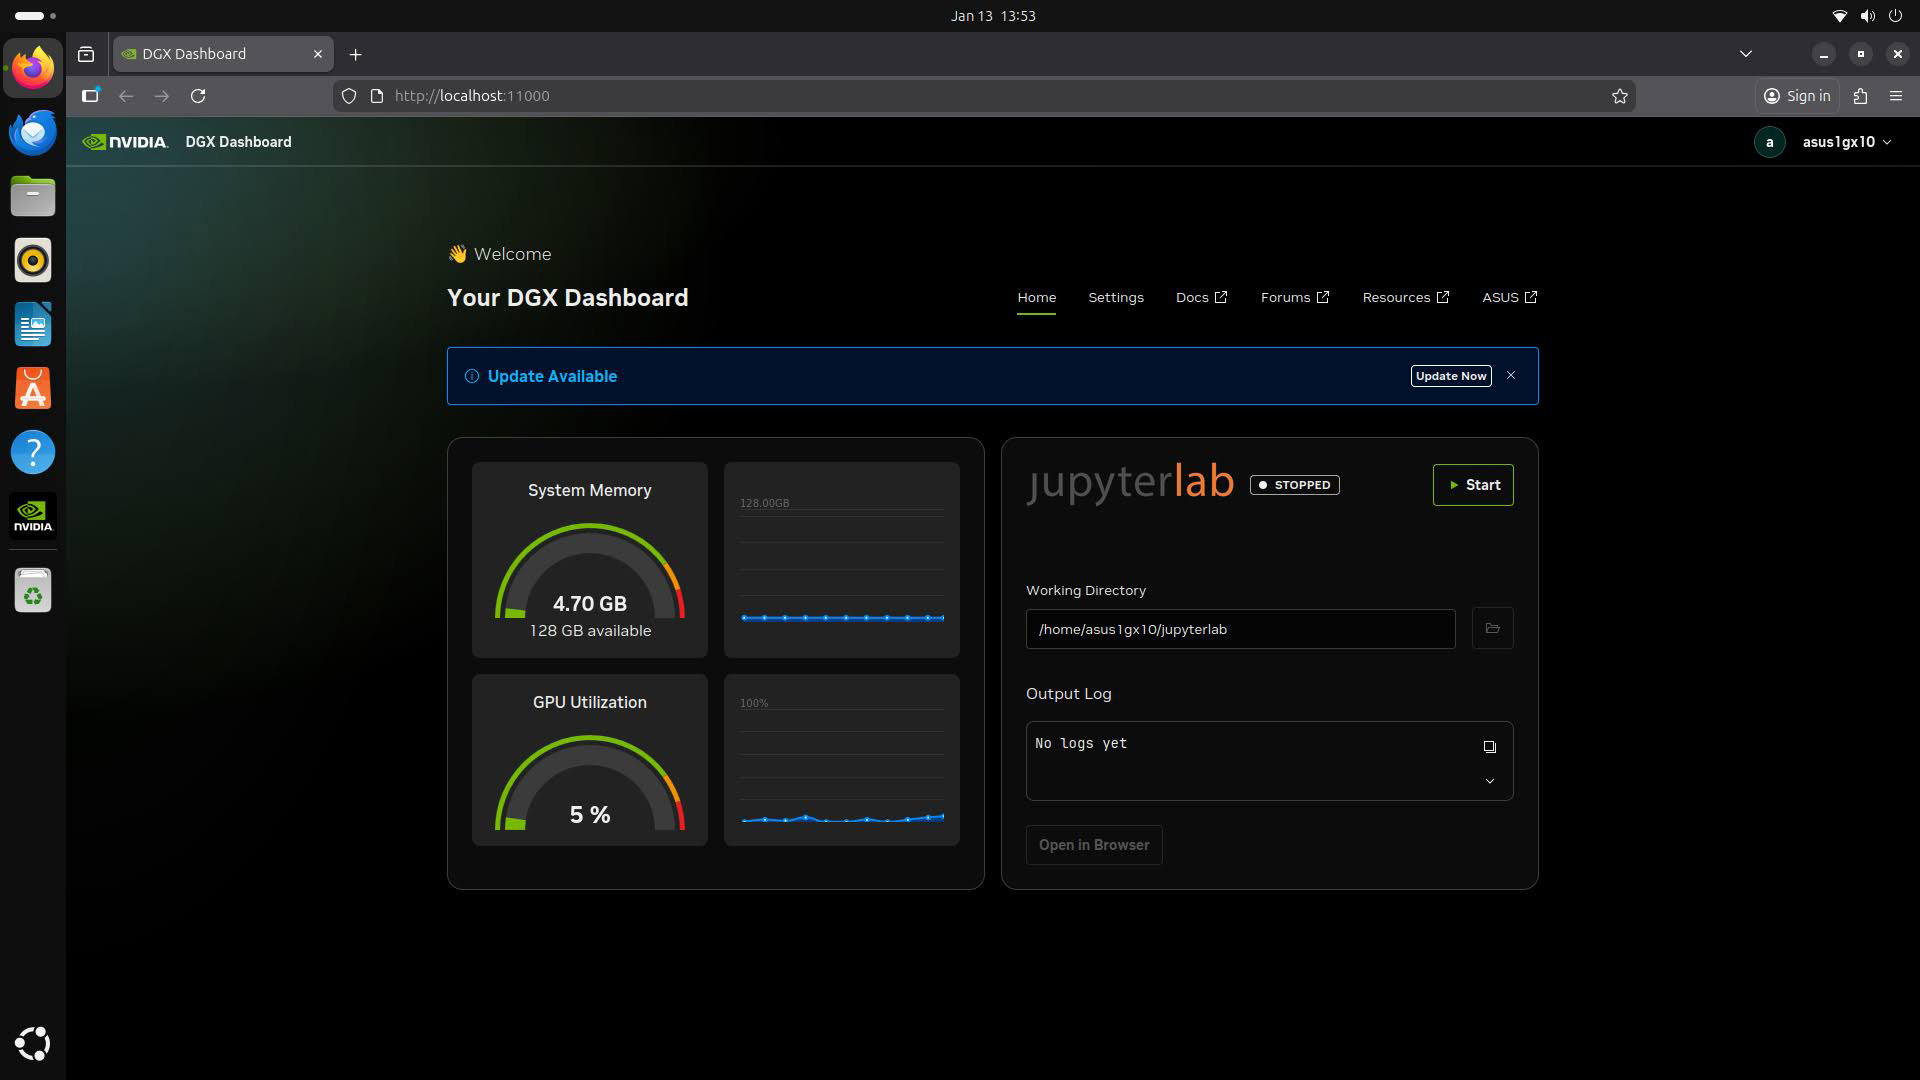The image size is (1920, 1080).
Task: Open the list all tabs dropdown
Action: pos(1745,54)
